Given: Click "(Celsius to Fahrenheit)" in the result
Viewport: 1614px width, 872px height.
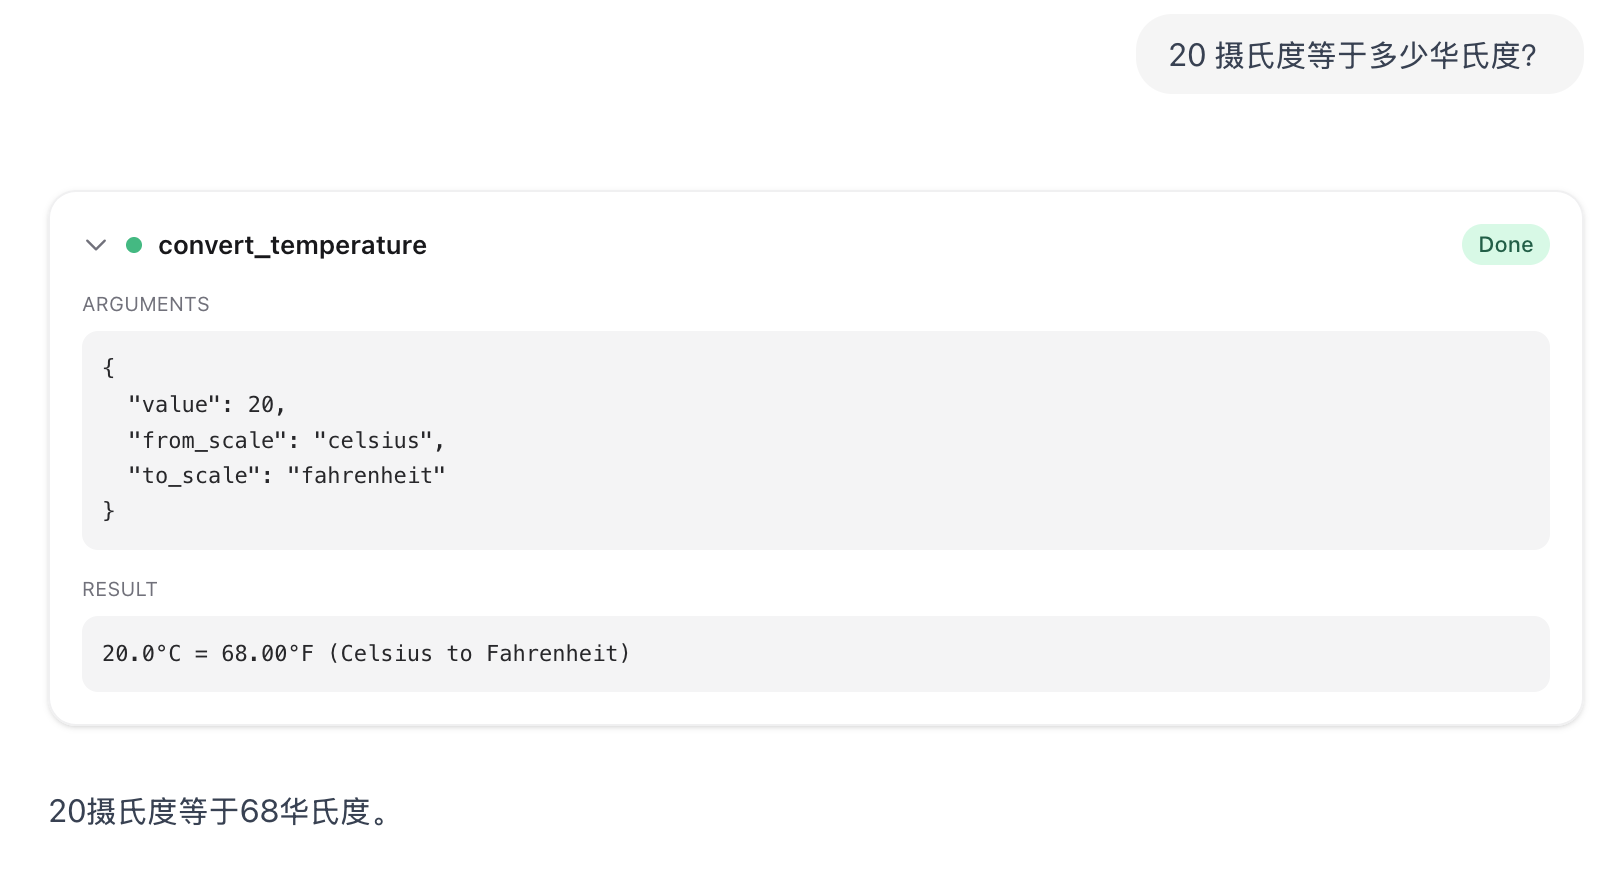Looking at the screenshot, I should pyautogui.click(x=479, y=653).
